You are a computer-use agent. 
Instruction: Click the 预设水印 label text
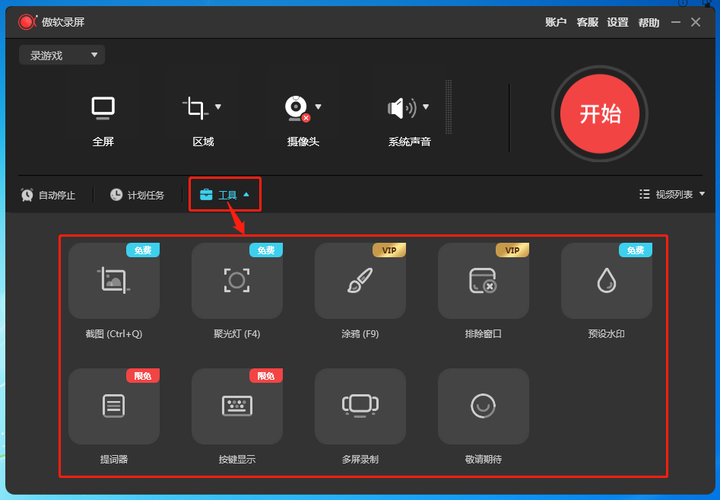(606, 334)
